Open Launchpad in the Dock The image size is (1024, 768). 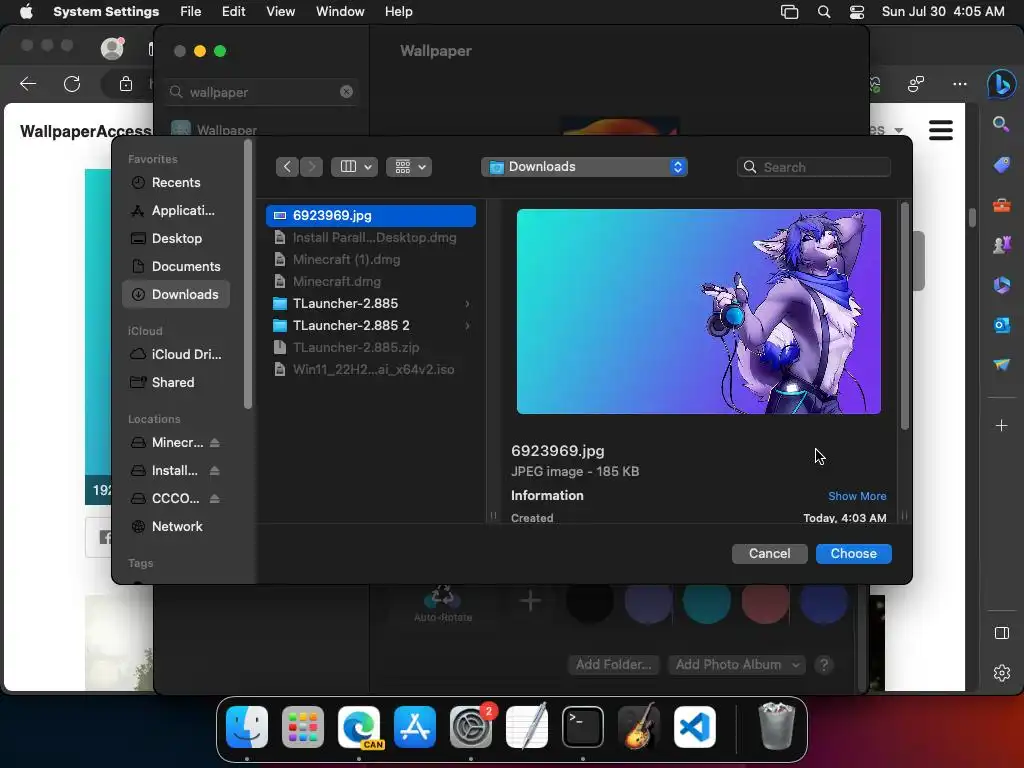(x=303, y=726)
